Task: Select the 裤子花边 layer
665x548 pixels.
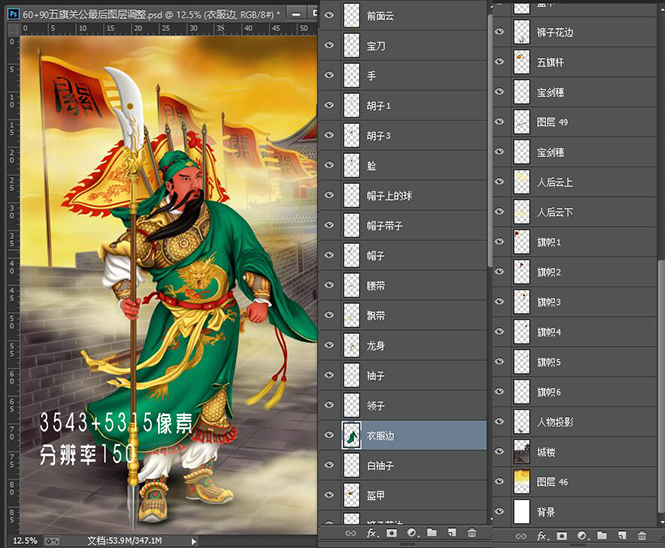Action: click(575, 32)
